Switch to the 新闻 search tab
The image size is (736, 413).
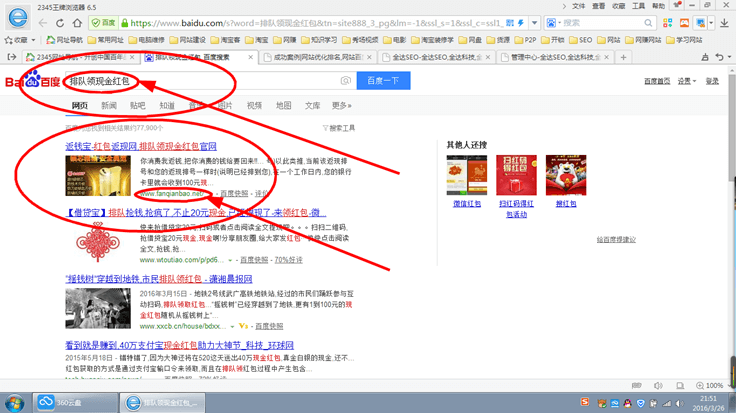pos(109,106)
